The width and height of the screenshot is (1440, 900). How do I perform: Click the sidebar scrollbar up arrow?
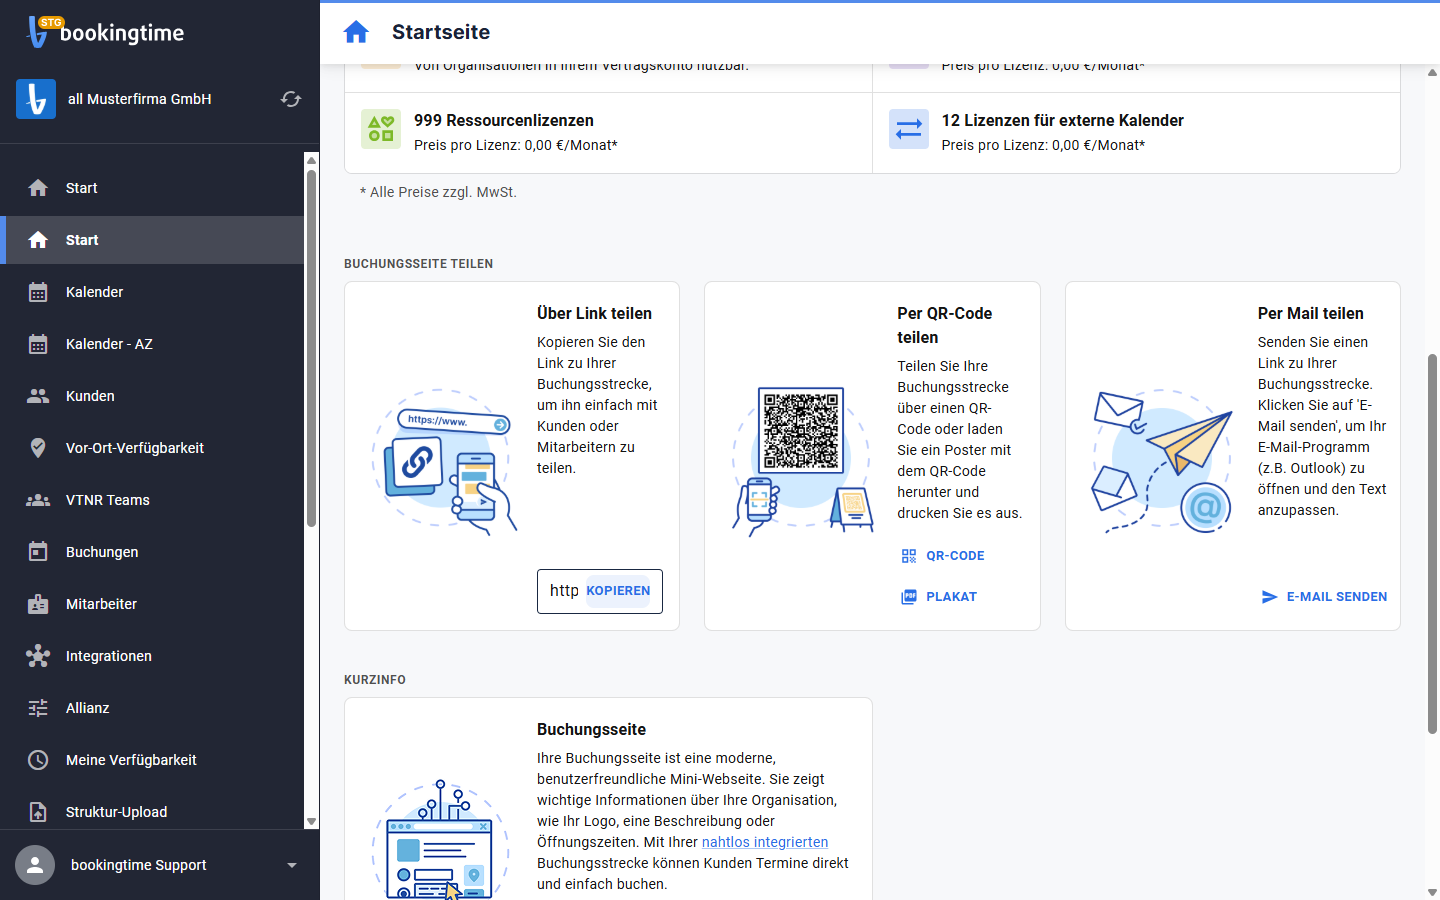[311, 160]
